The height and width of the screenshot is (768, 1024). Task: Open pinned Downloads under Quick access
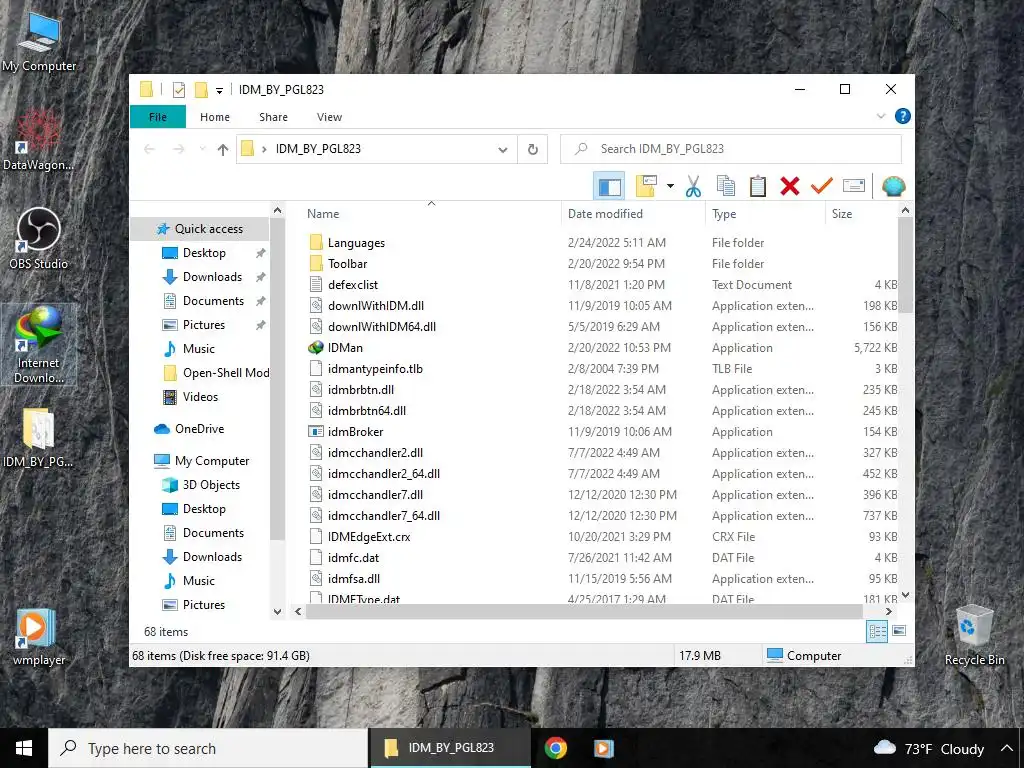coord(212,277)
